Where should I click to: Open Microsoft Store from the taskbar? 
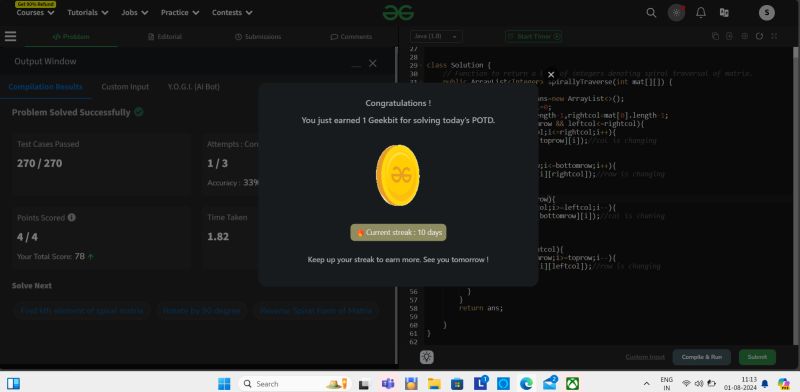(457, 383)
